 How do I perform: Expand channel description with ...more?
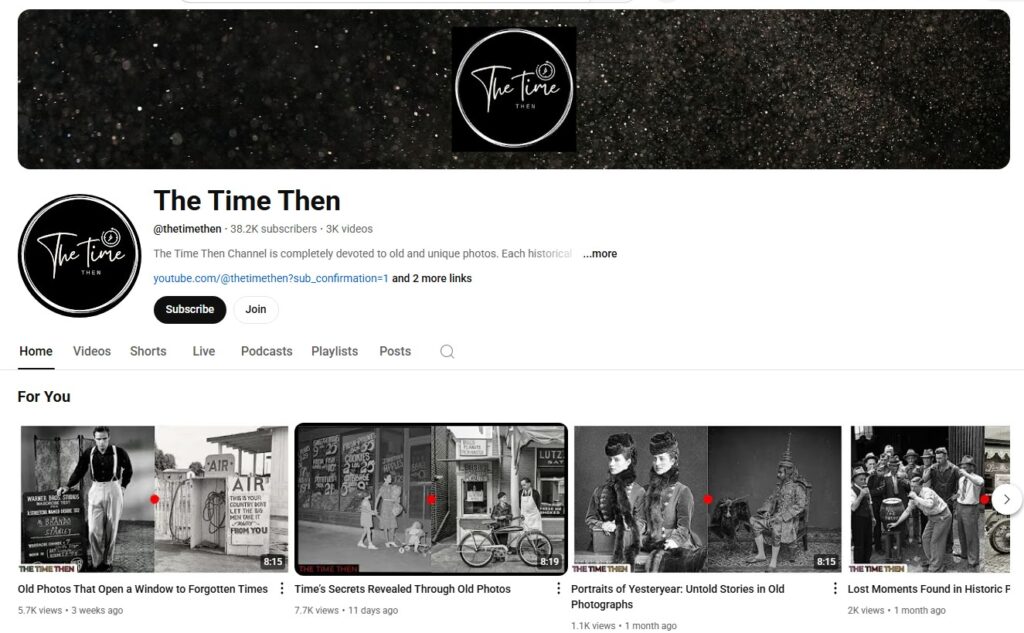tap(600, 253)
